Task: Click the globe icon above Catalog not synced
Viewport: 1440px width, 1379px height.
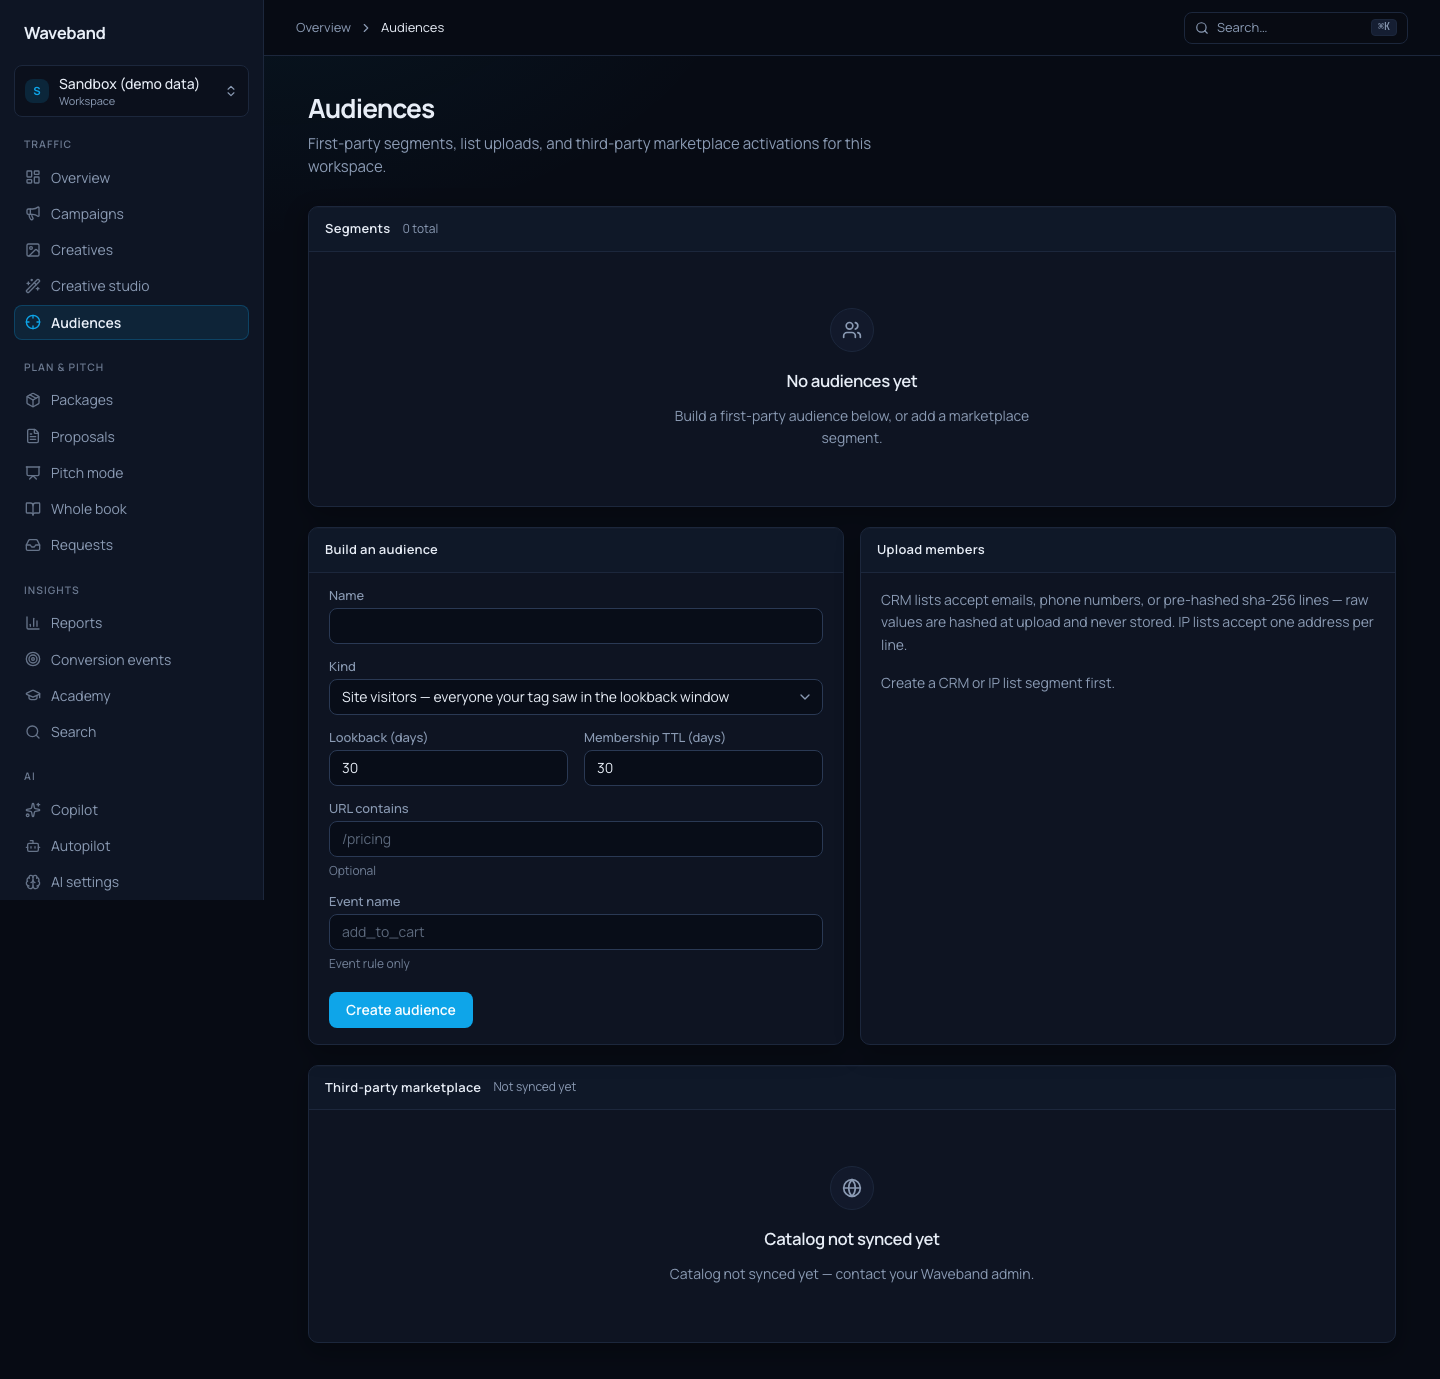Action: [x=852, y=1188]
